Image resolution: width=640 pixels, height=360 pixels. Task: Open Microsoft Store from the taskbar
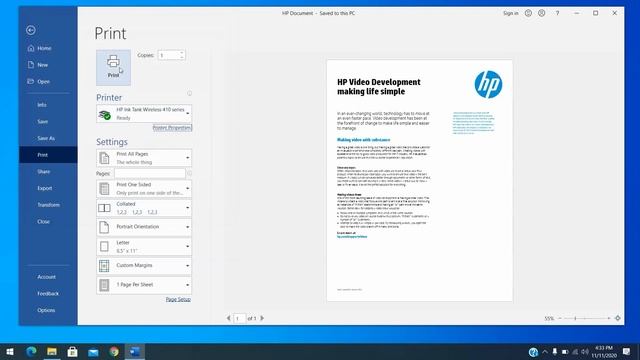tap(73, 351)
